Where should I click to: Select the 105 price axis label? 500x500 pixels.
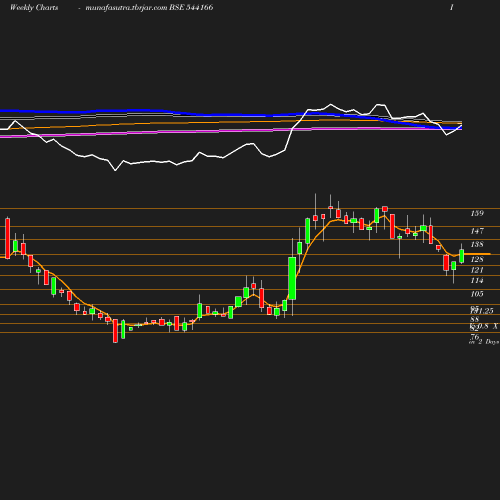[x=477, y=294]
